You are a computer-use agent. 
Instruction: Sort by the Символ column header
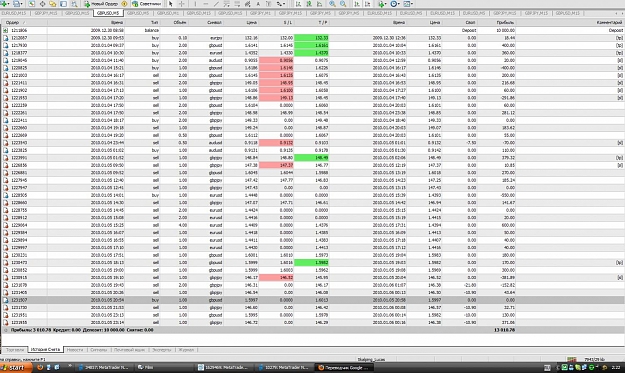click(x=206, y=23)
